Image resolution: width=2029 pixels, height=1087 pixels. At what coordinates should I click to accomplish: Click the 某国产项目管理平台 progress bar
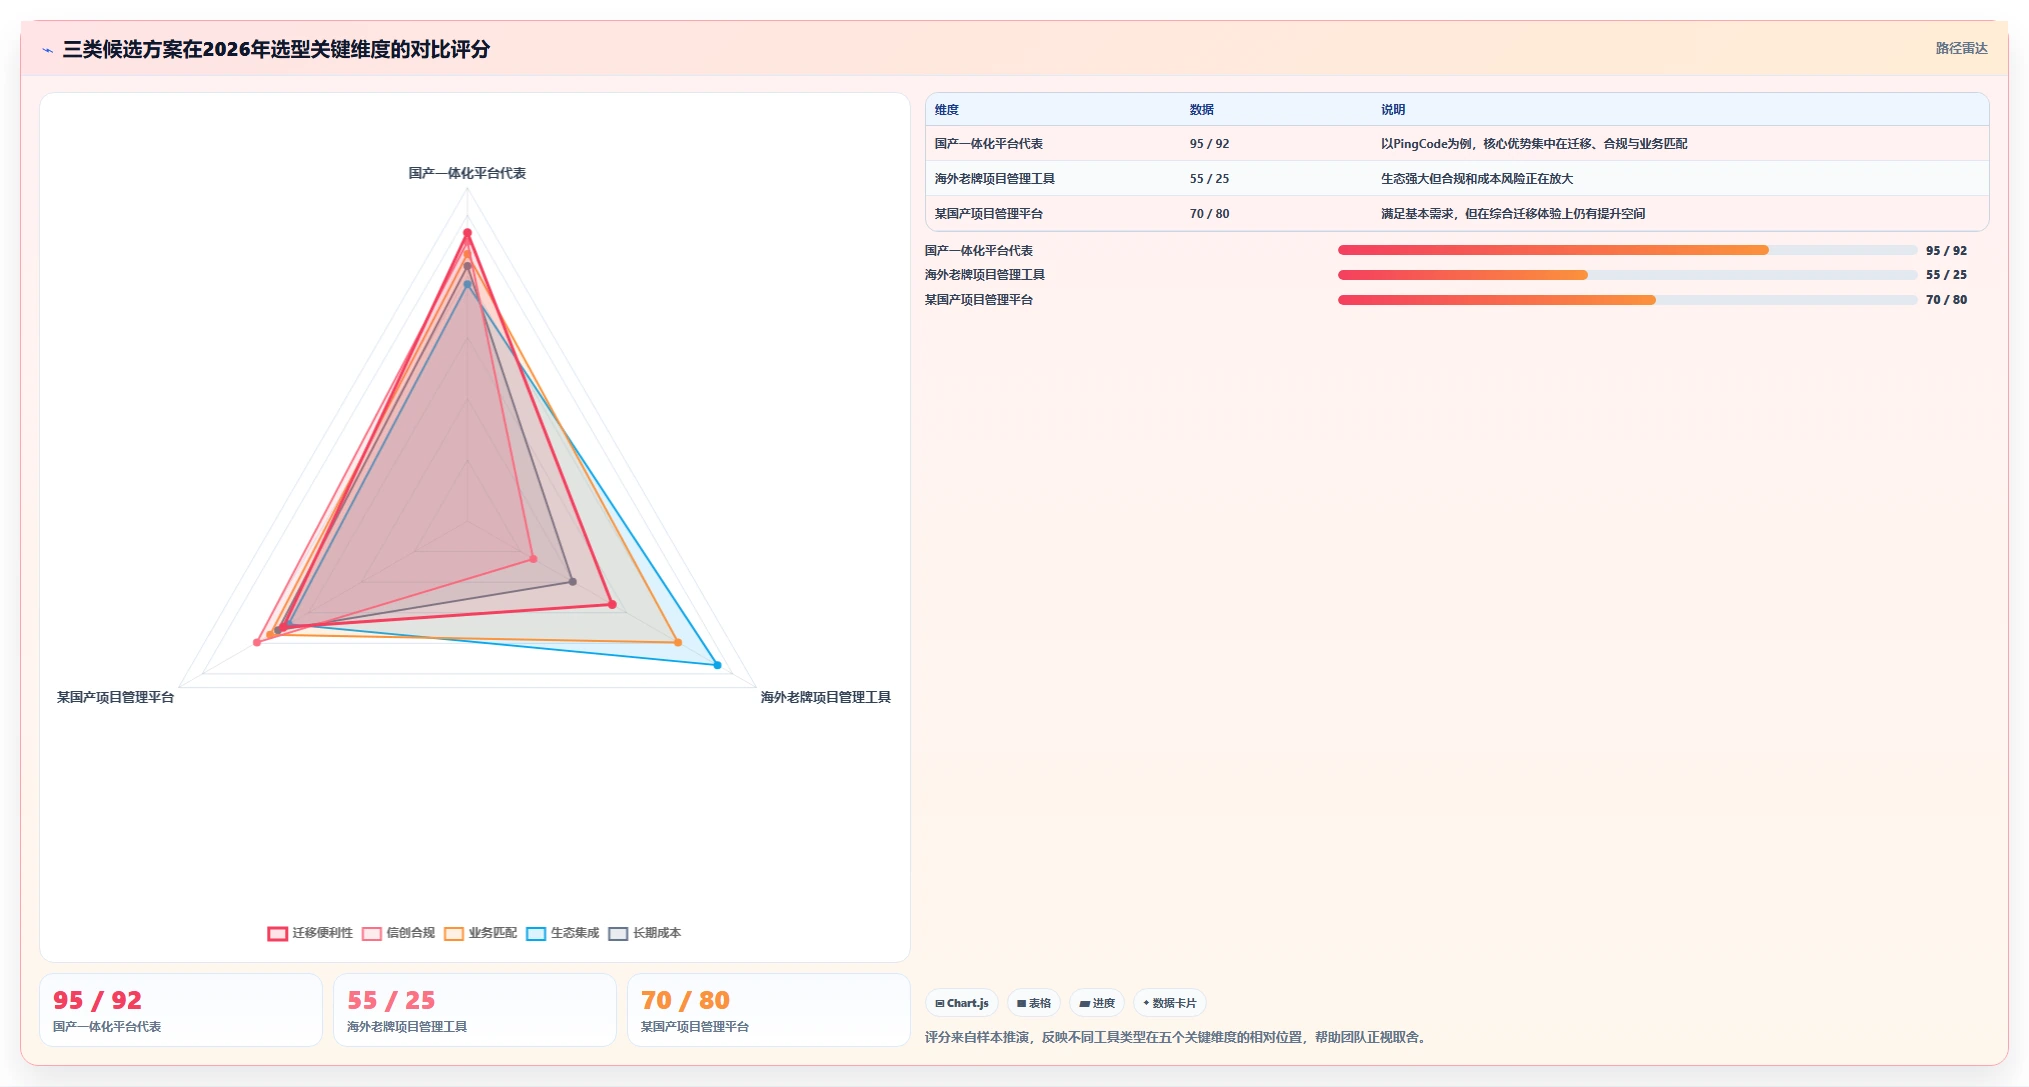[x=1627, y=300]
